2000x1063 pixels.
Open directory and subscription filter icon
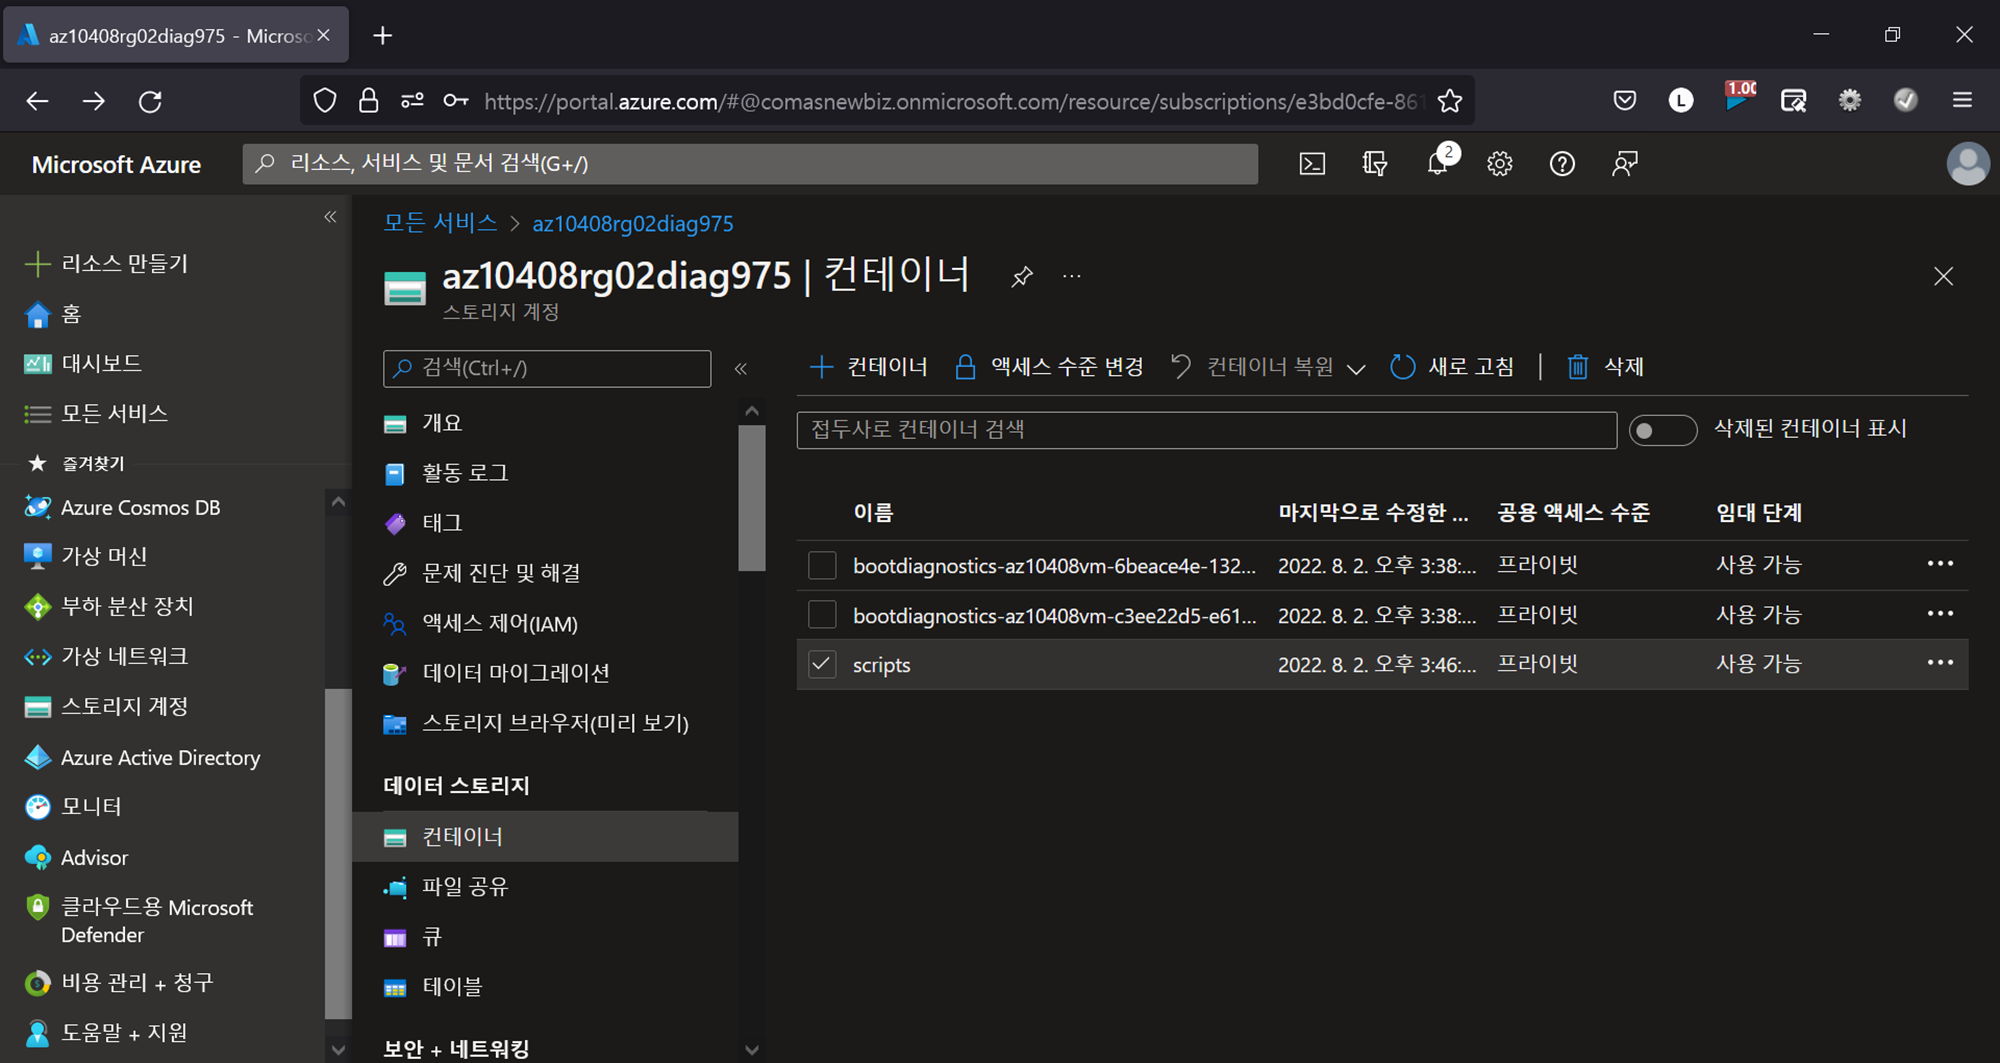pos(1375,164)
